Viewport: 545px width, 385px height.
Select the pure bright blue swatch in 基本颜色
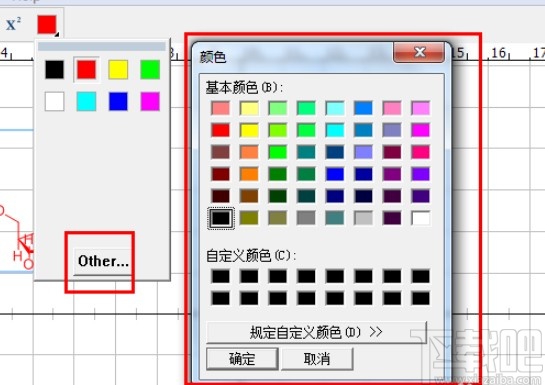pos(335,174)
